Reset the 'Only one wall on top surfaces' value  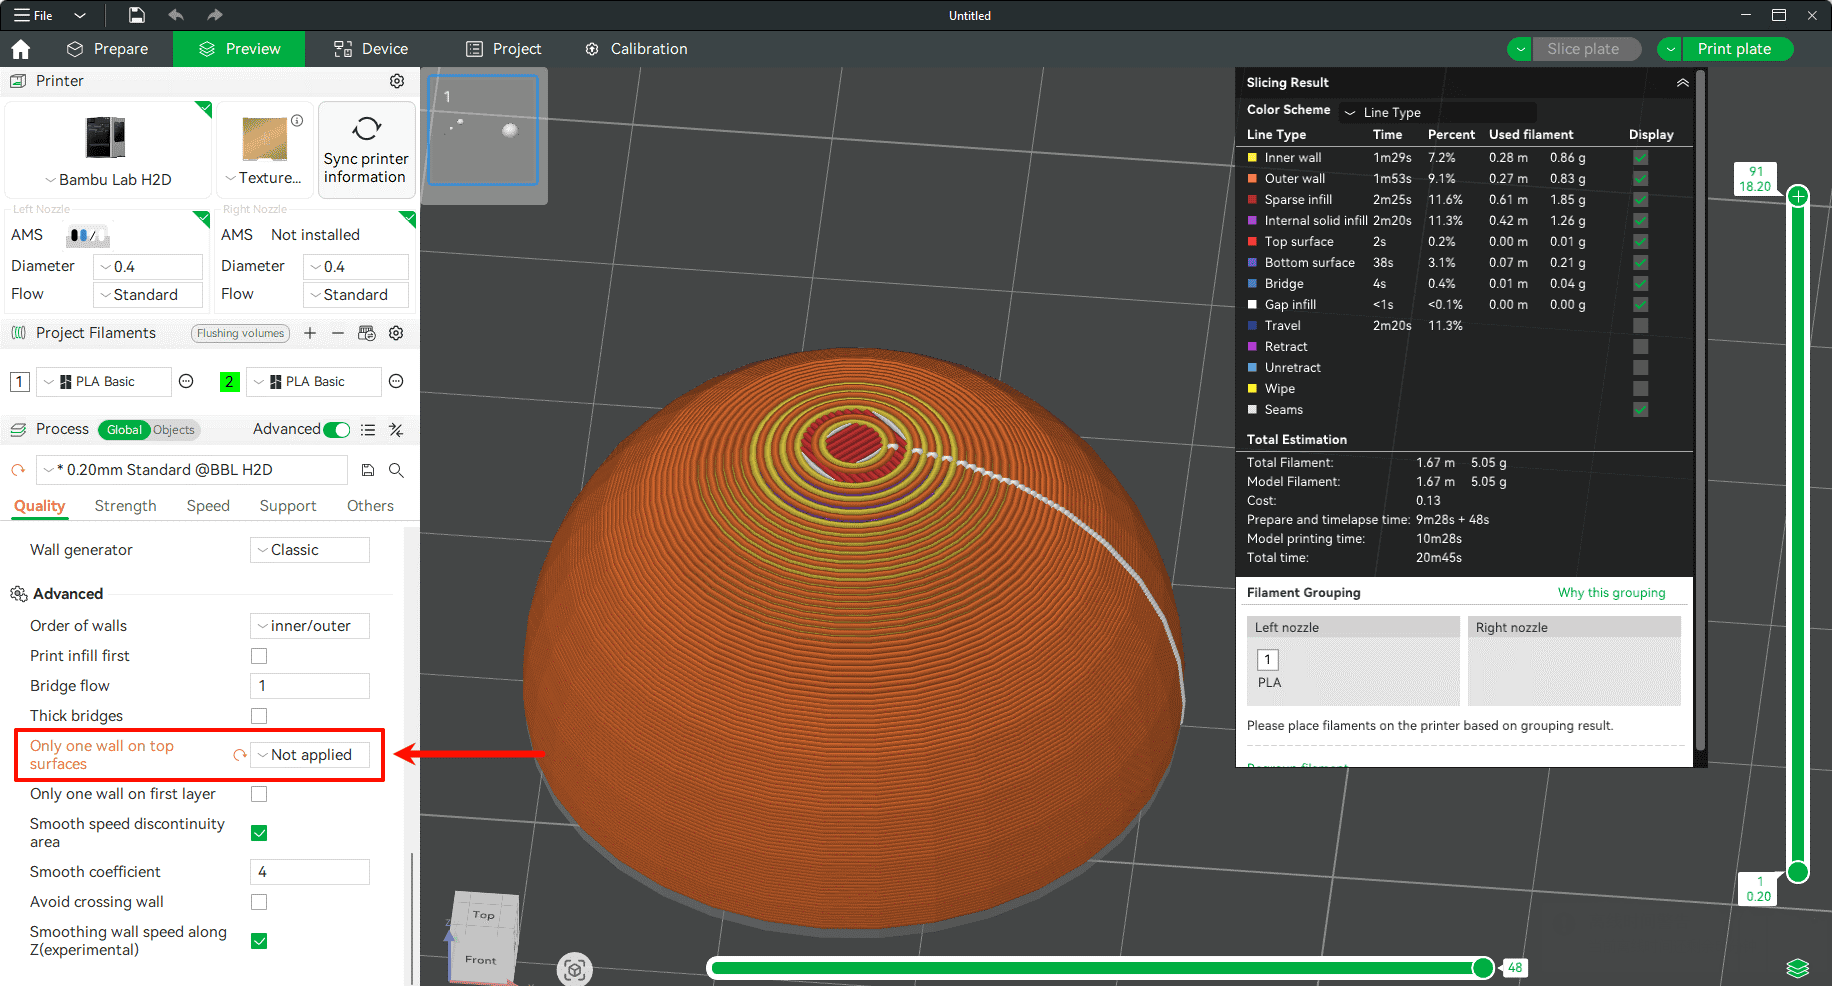[x=239, y=755]
